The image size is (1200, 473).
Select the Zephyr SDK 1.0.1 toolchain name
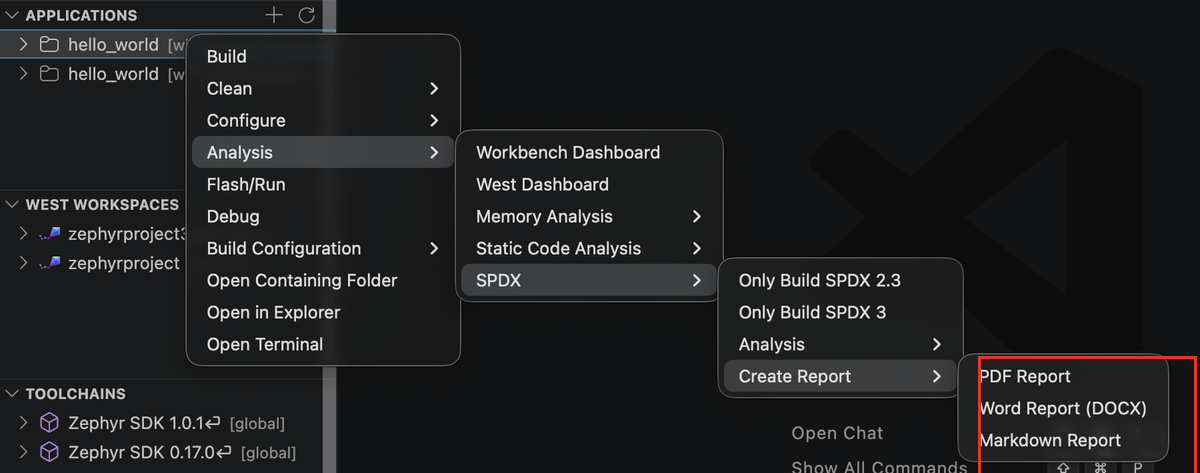(x=136, y=423)
